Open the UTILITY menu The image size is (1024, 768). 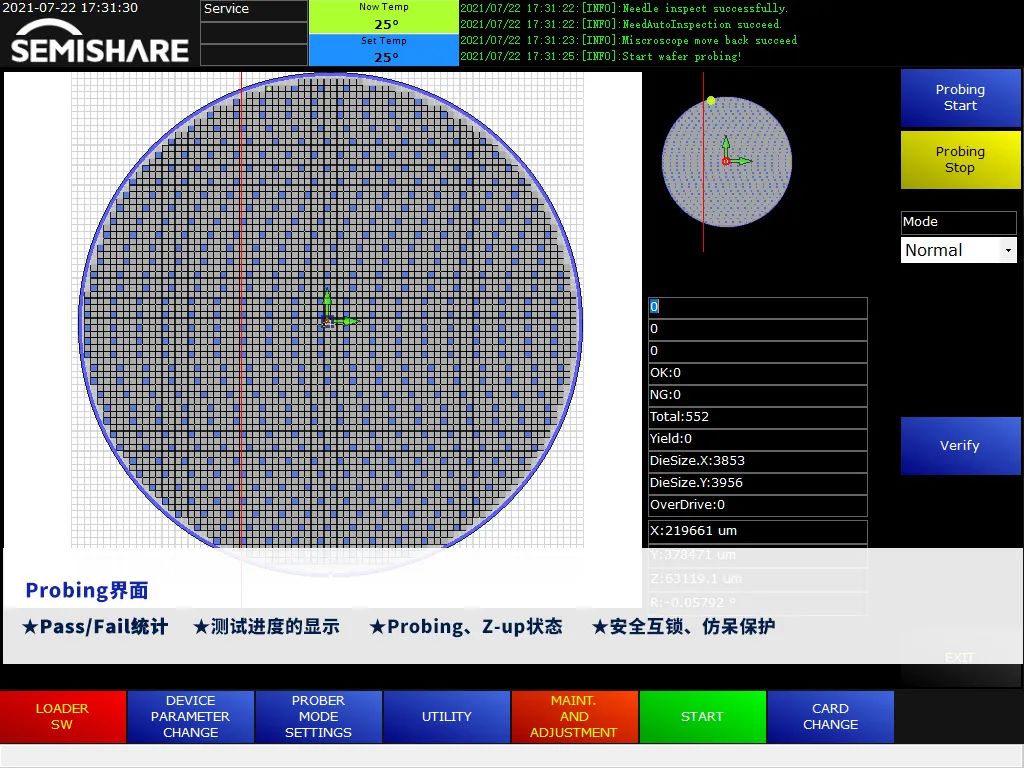click(447, 716)
